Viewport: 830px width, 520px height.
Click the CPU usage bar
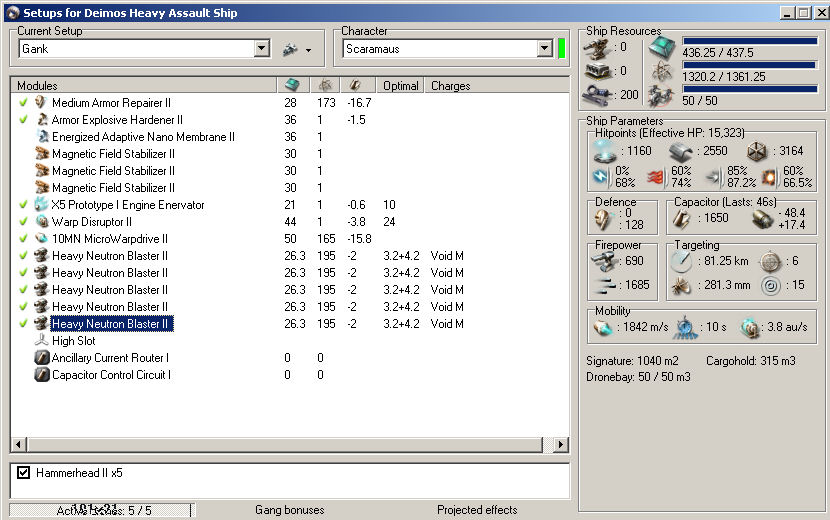point(750,41)
